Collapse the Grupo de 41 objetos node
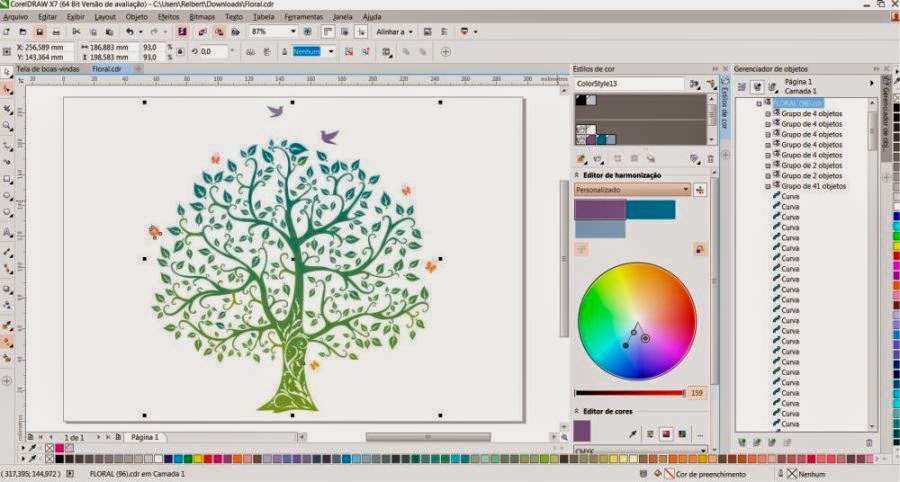 click(768, 186)
